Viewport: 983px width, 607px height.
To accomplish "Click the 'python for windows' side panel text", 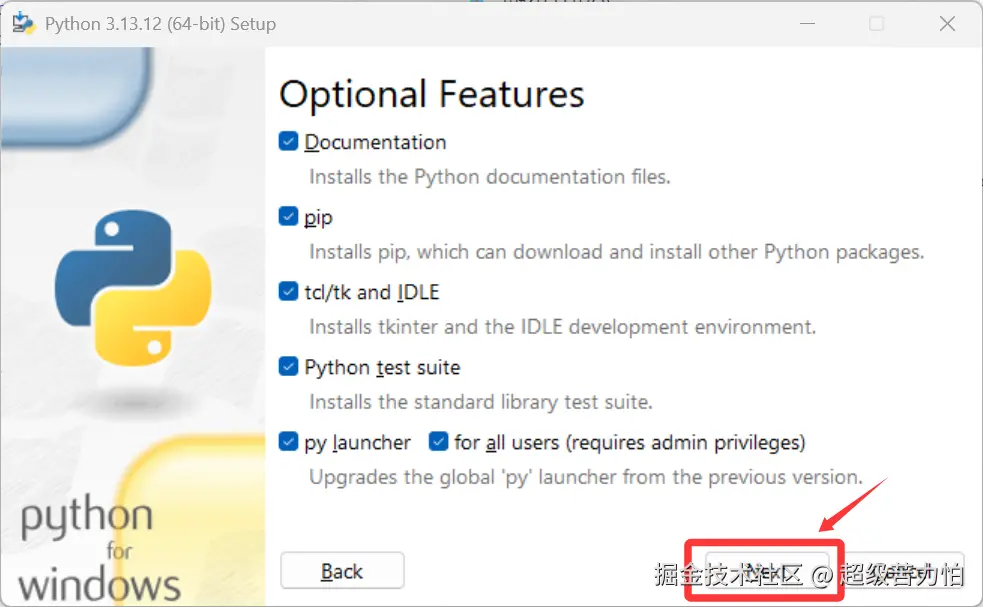I will click(x=99, y=549).
